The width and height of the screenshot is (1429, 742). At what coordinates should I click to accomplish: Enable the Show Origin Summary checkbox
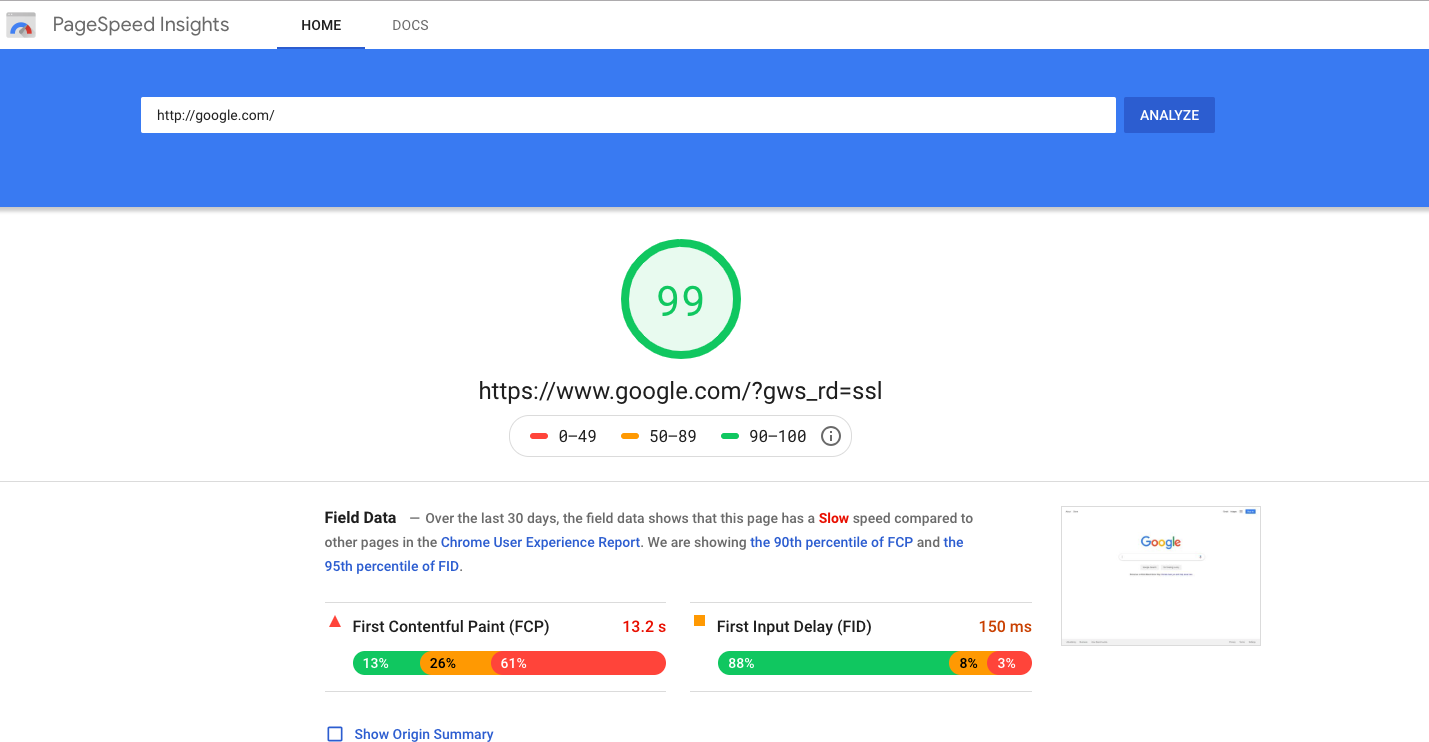(x=335, y=734)
